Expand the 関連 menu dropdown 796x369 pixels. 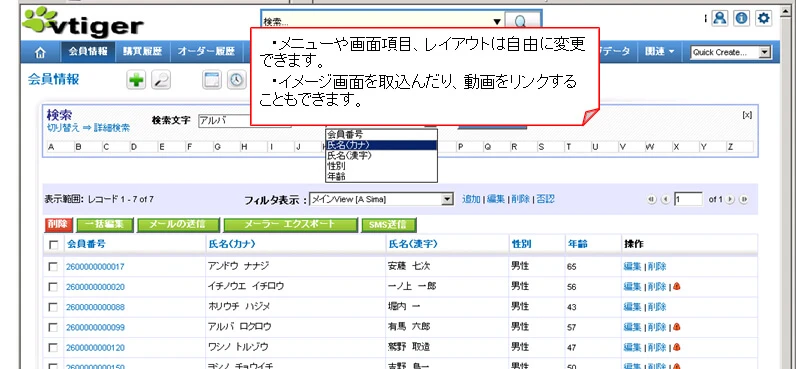pos(659,52)
